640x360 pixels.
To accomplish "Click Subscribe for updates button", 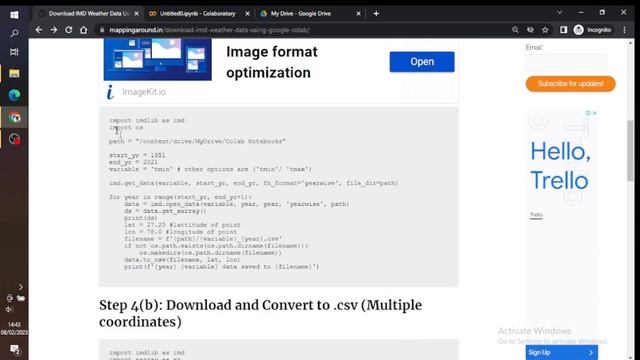I will (x=570, y=84).
